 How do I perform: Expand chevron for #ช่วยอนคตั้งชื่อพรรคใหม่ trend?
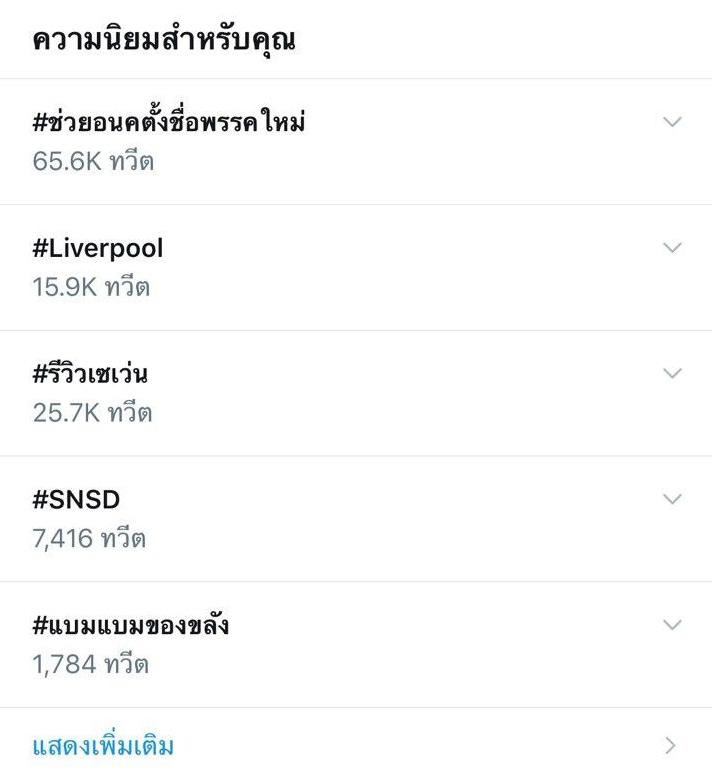tap(672, 122)
